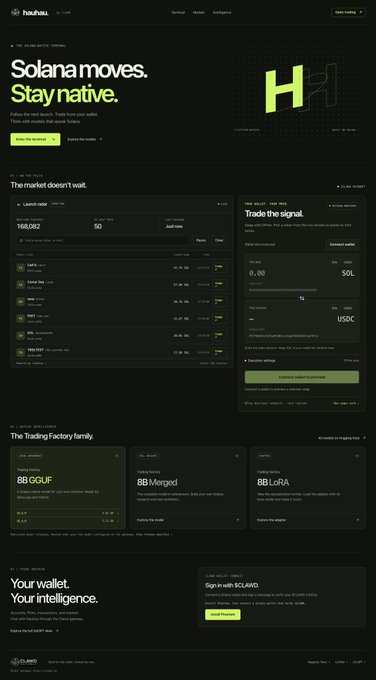This screenshot has width=376, height=680.
Task: Open the first GGUF quantization download row
Action: pyautogui.click(x=68, y=513)
